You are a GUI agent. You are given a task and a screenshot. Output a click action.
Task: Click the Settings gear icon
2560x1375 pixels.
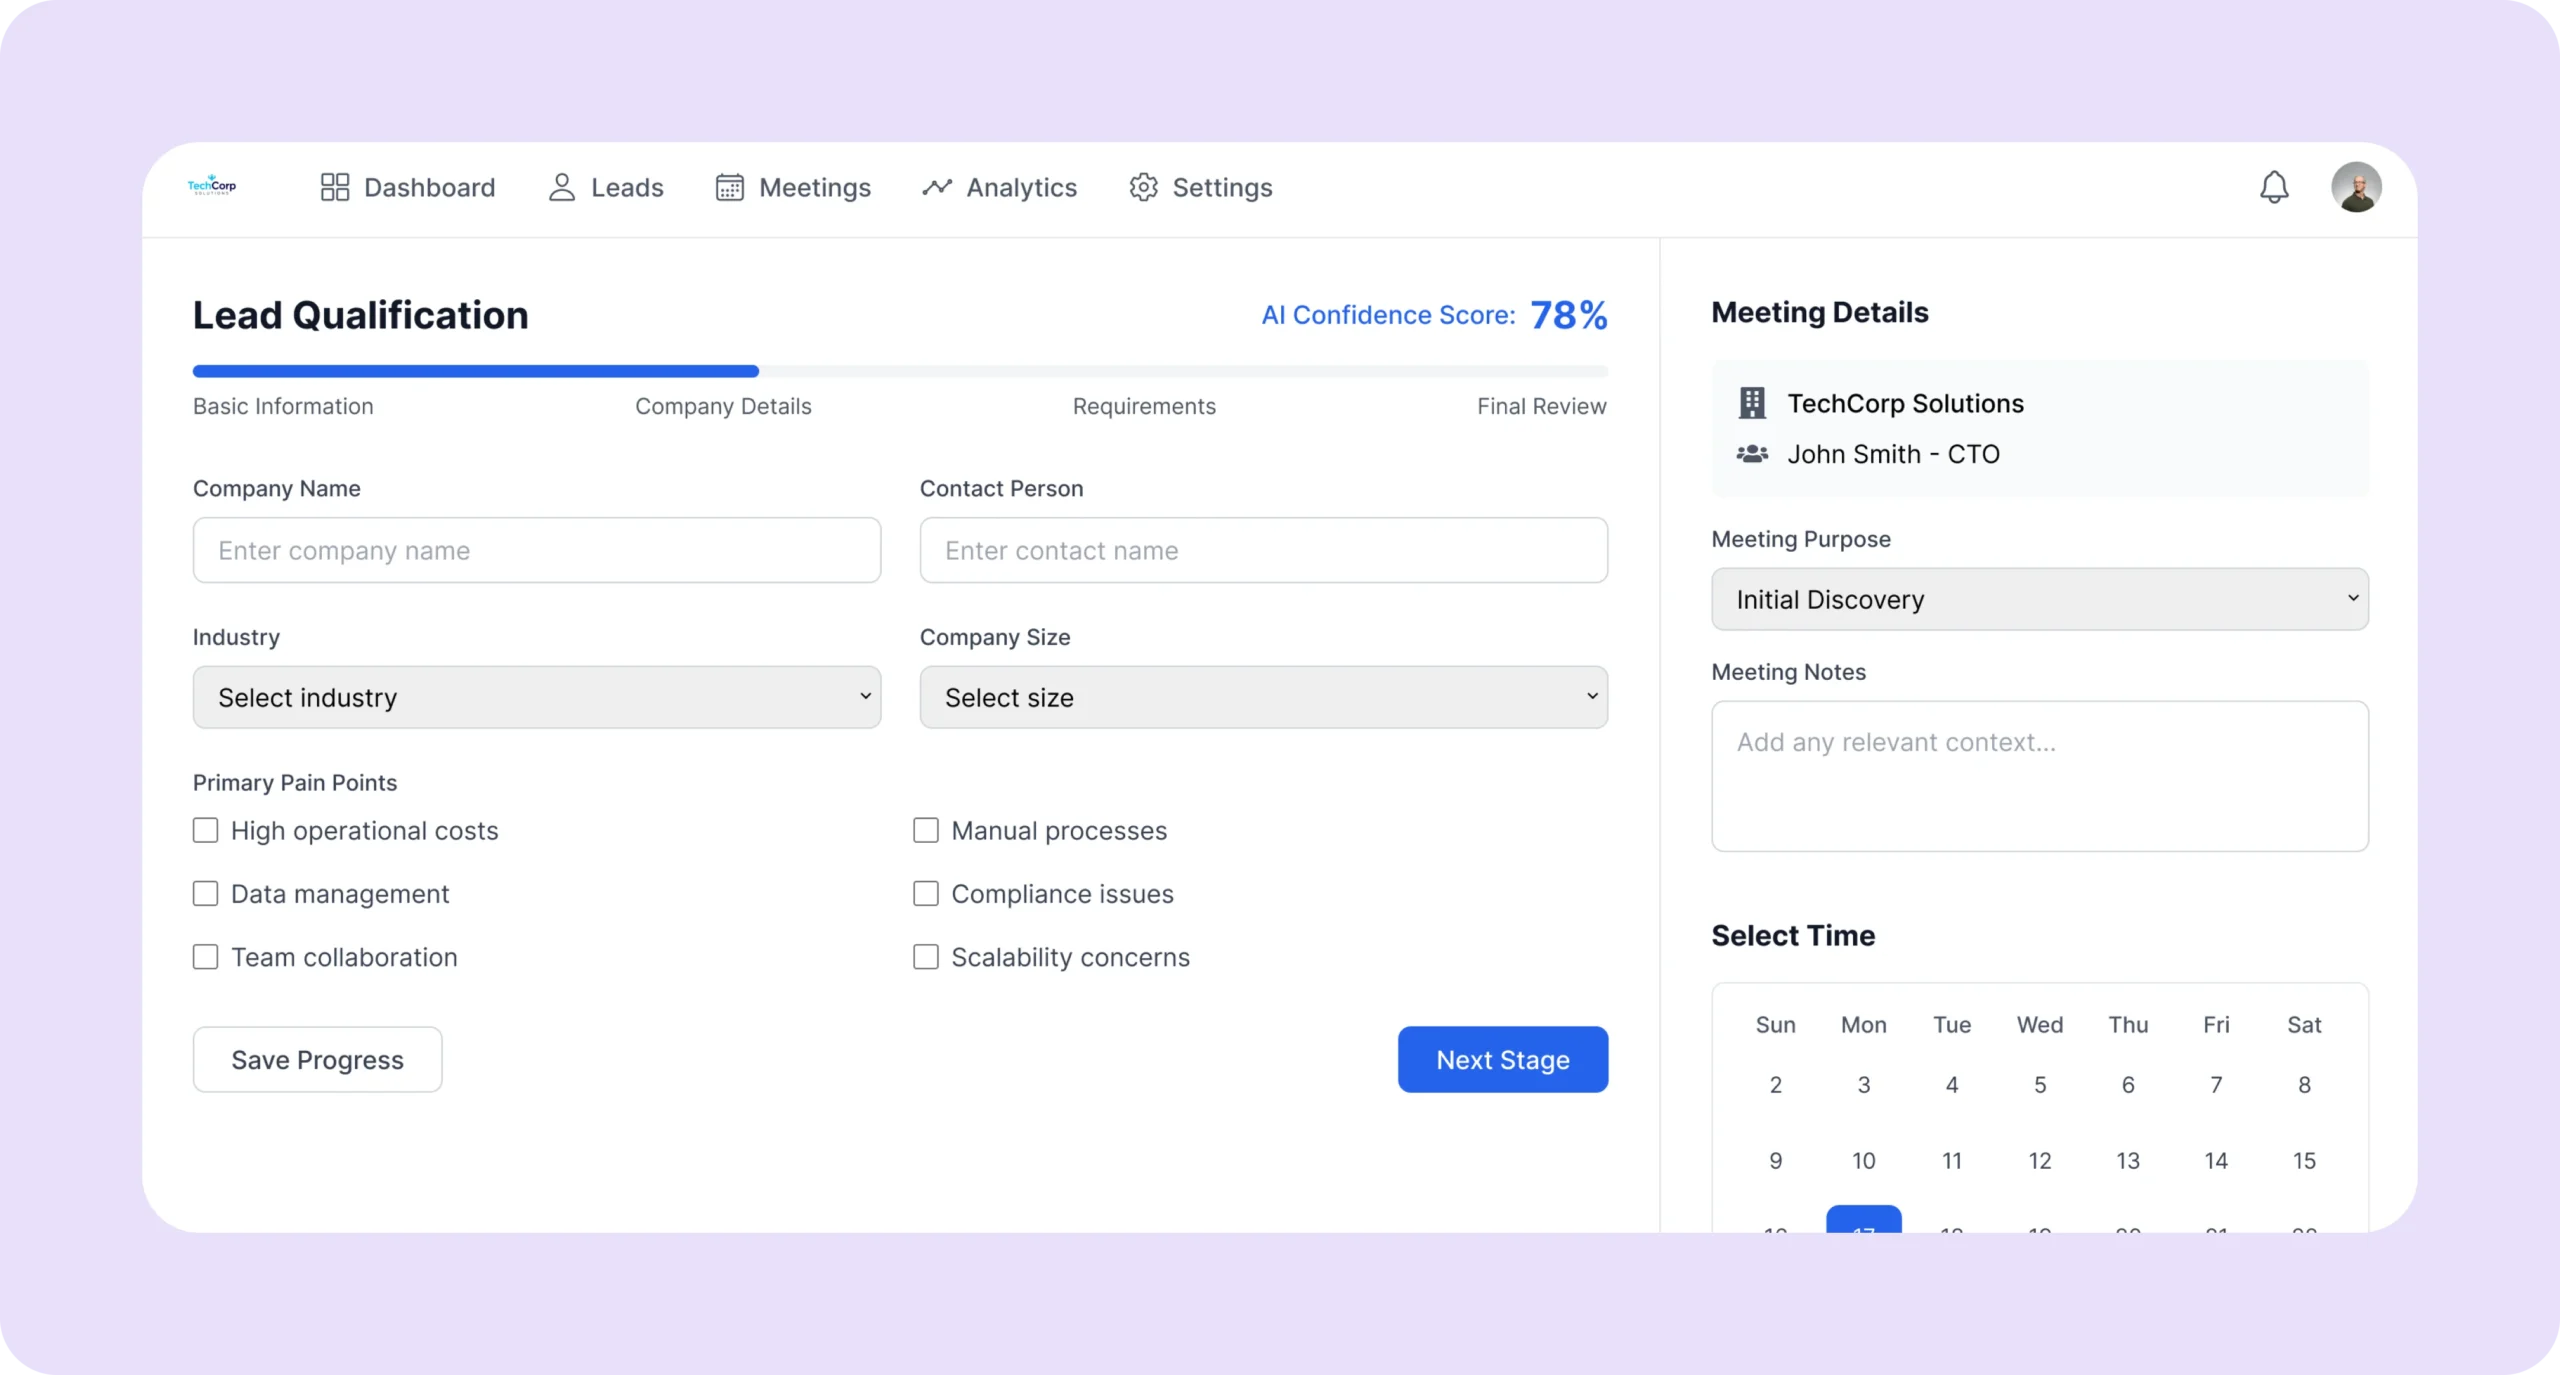pyautogui.click(x=1143, y=187)
